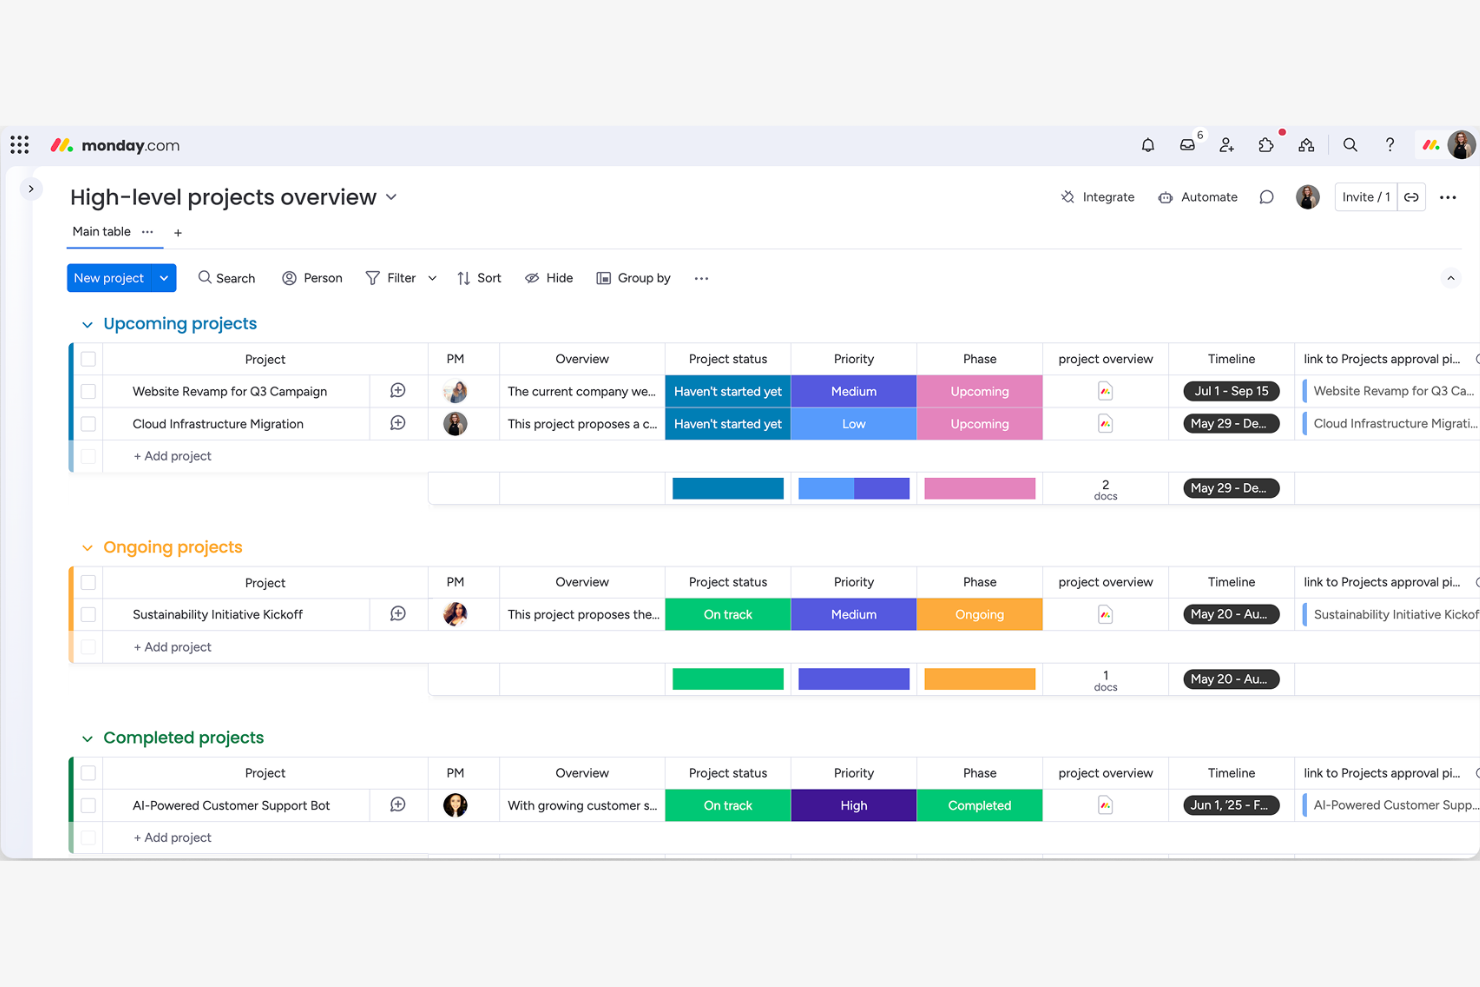Open the apps marketplace puzzle icon
1480x987 pixels.
tap(1266, 145)
